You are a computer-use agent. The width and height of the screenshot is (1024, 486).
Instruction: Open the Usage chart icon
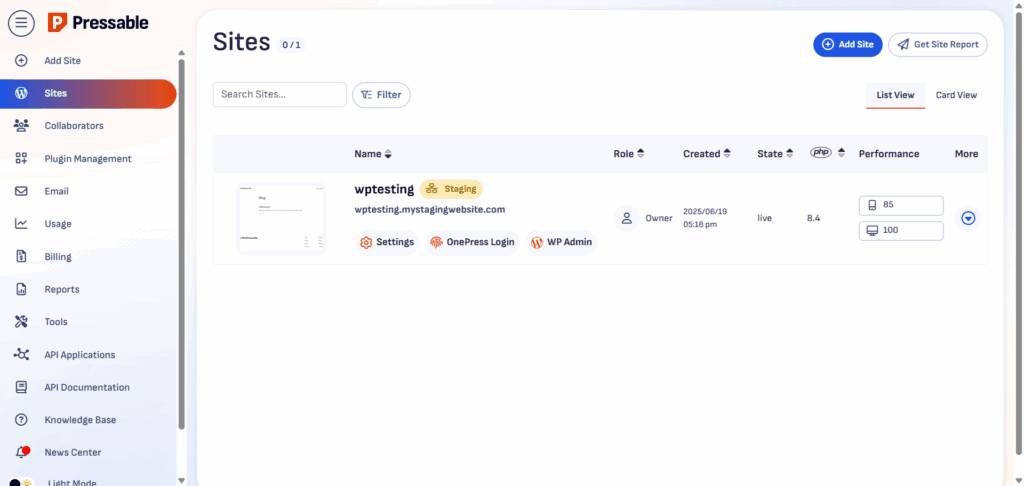[x=21, y=224]
